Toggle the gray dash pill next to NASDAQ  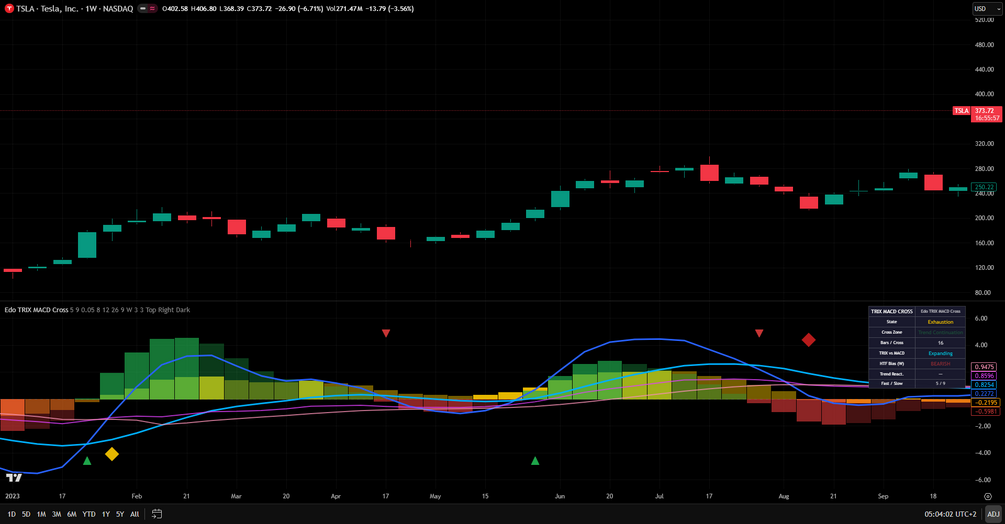point(143,9)
